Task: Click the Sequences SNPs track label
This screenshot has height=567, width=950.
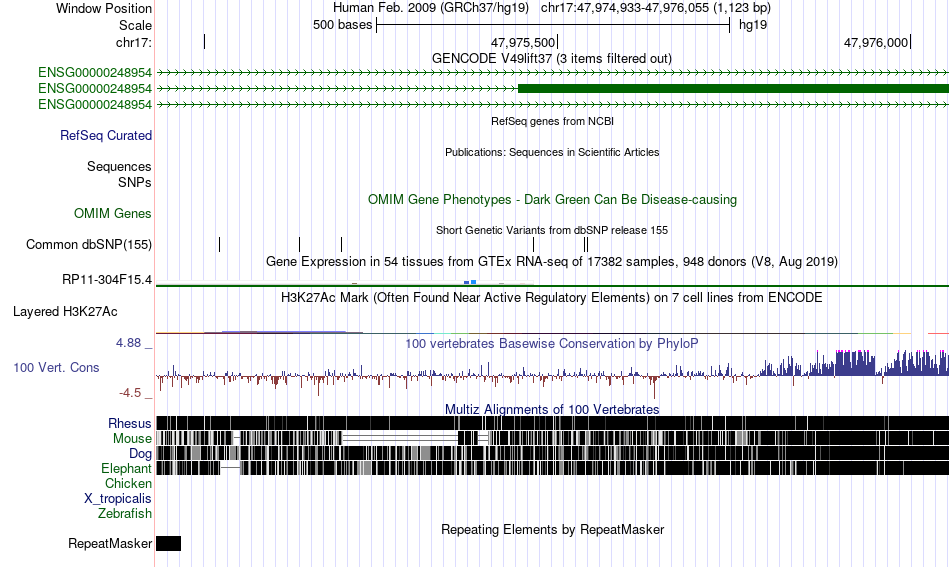Action: click(x=119, y=174)
